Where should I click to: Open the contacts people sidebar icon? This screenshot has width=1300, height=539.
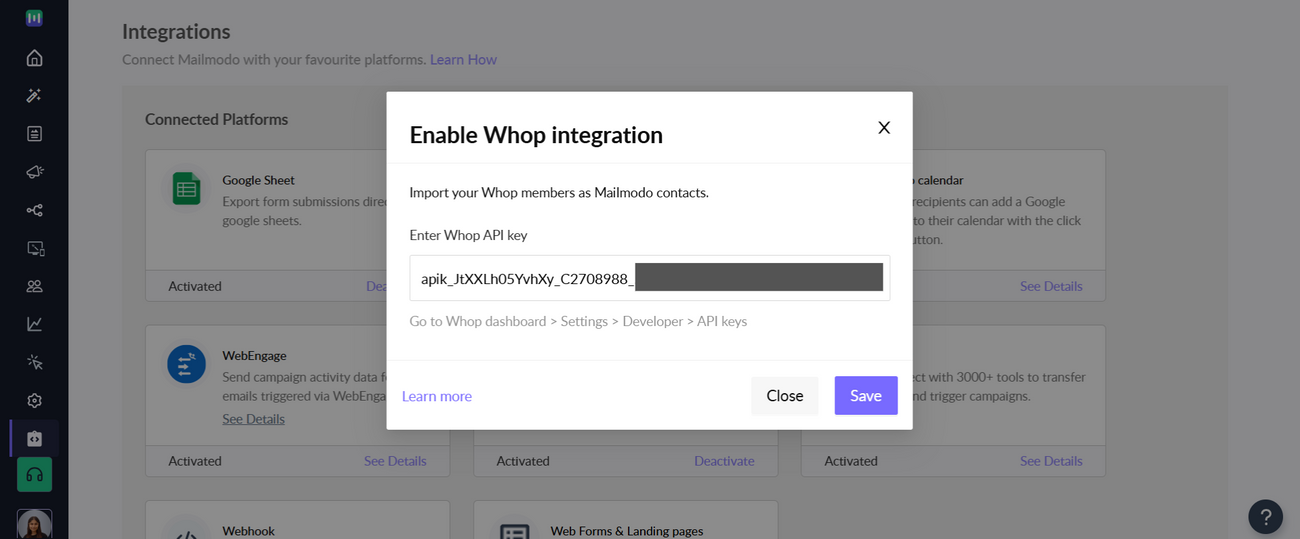pos(34,286)
